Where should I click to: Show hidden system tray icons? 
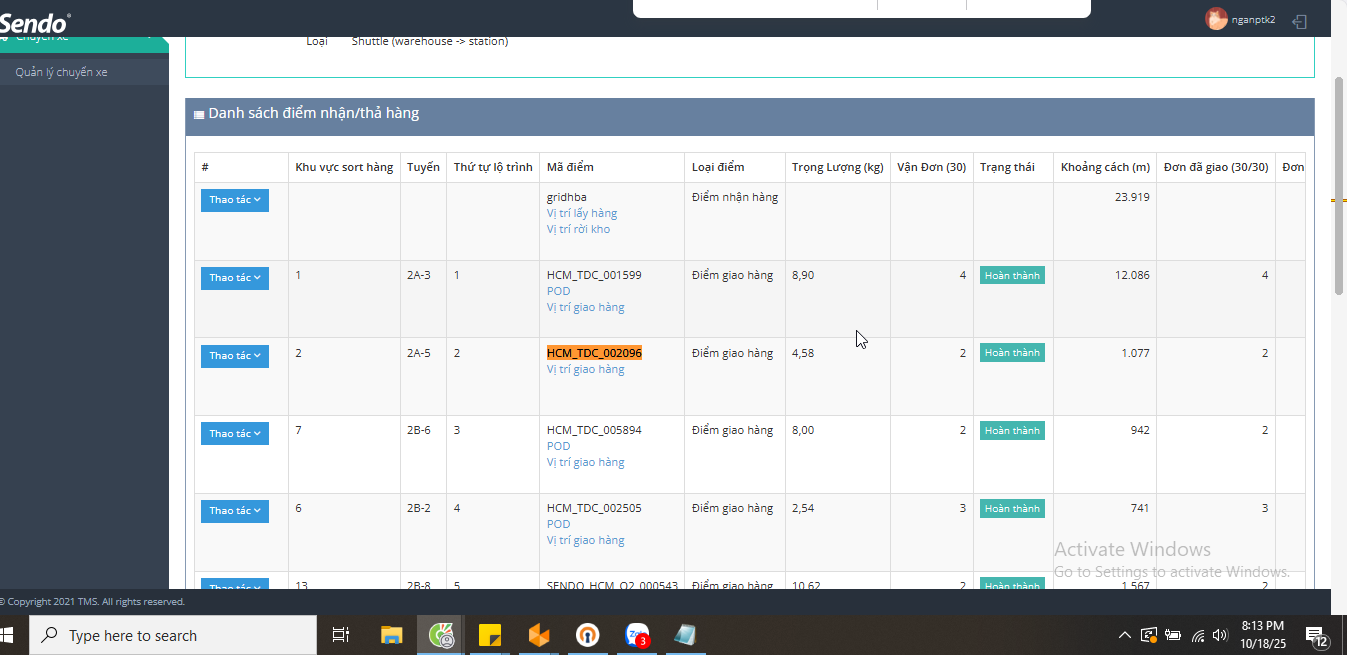pyautogui.click(x=1125, y=635)
